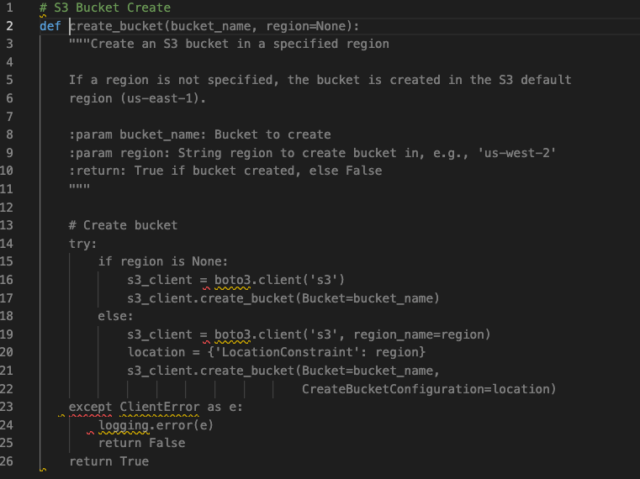640x479 pixels.
Task: Click the '# Create bucket' comment
Action: 123,225
